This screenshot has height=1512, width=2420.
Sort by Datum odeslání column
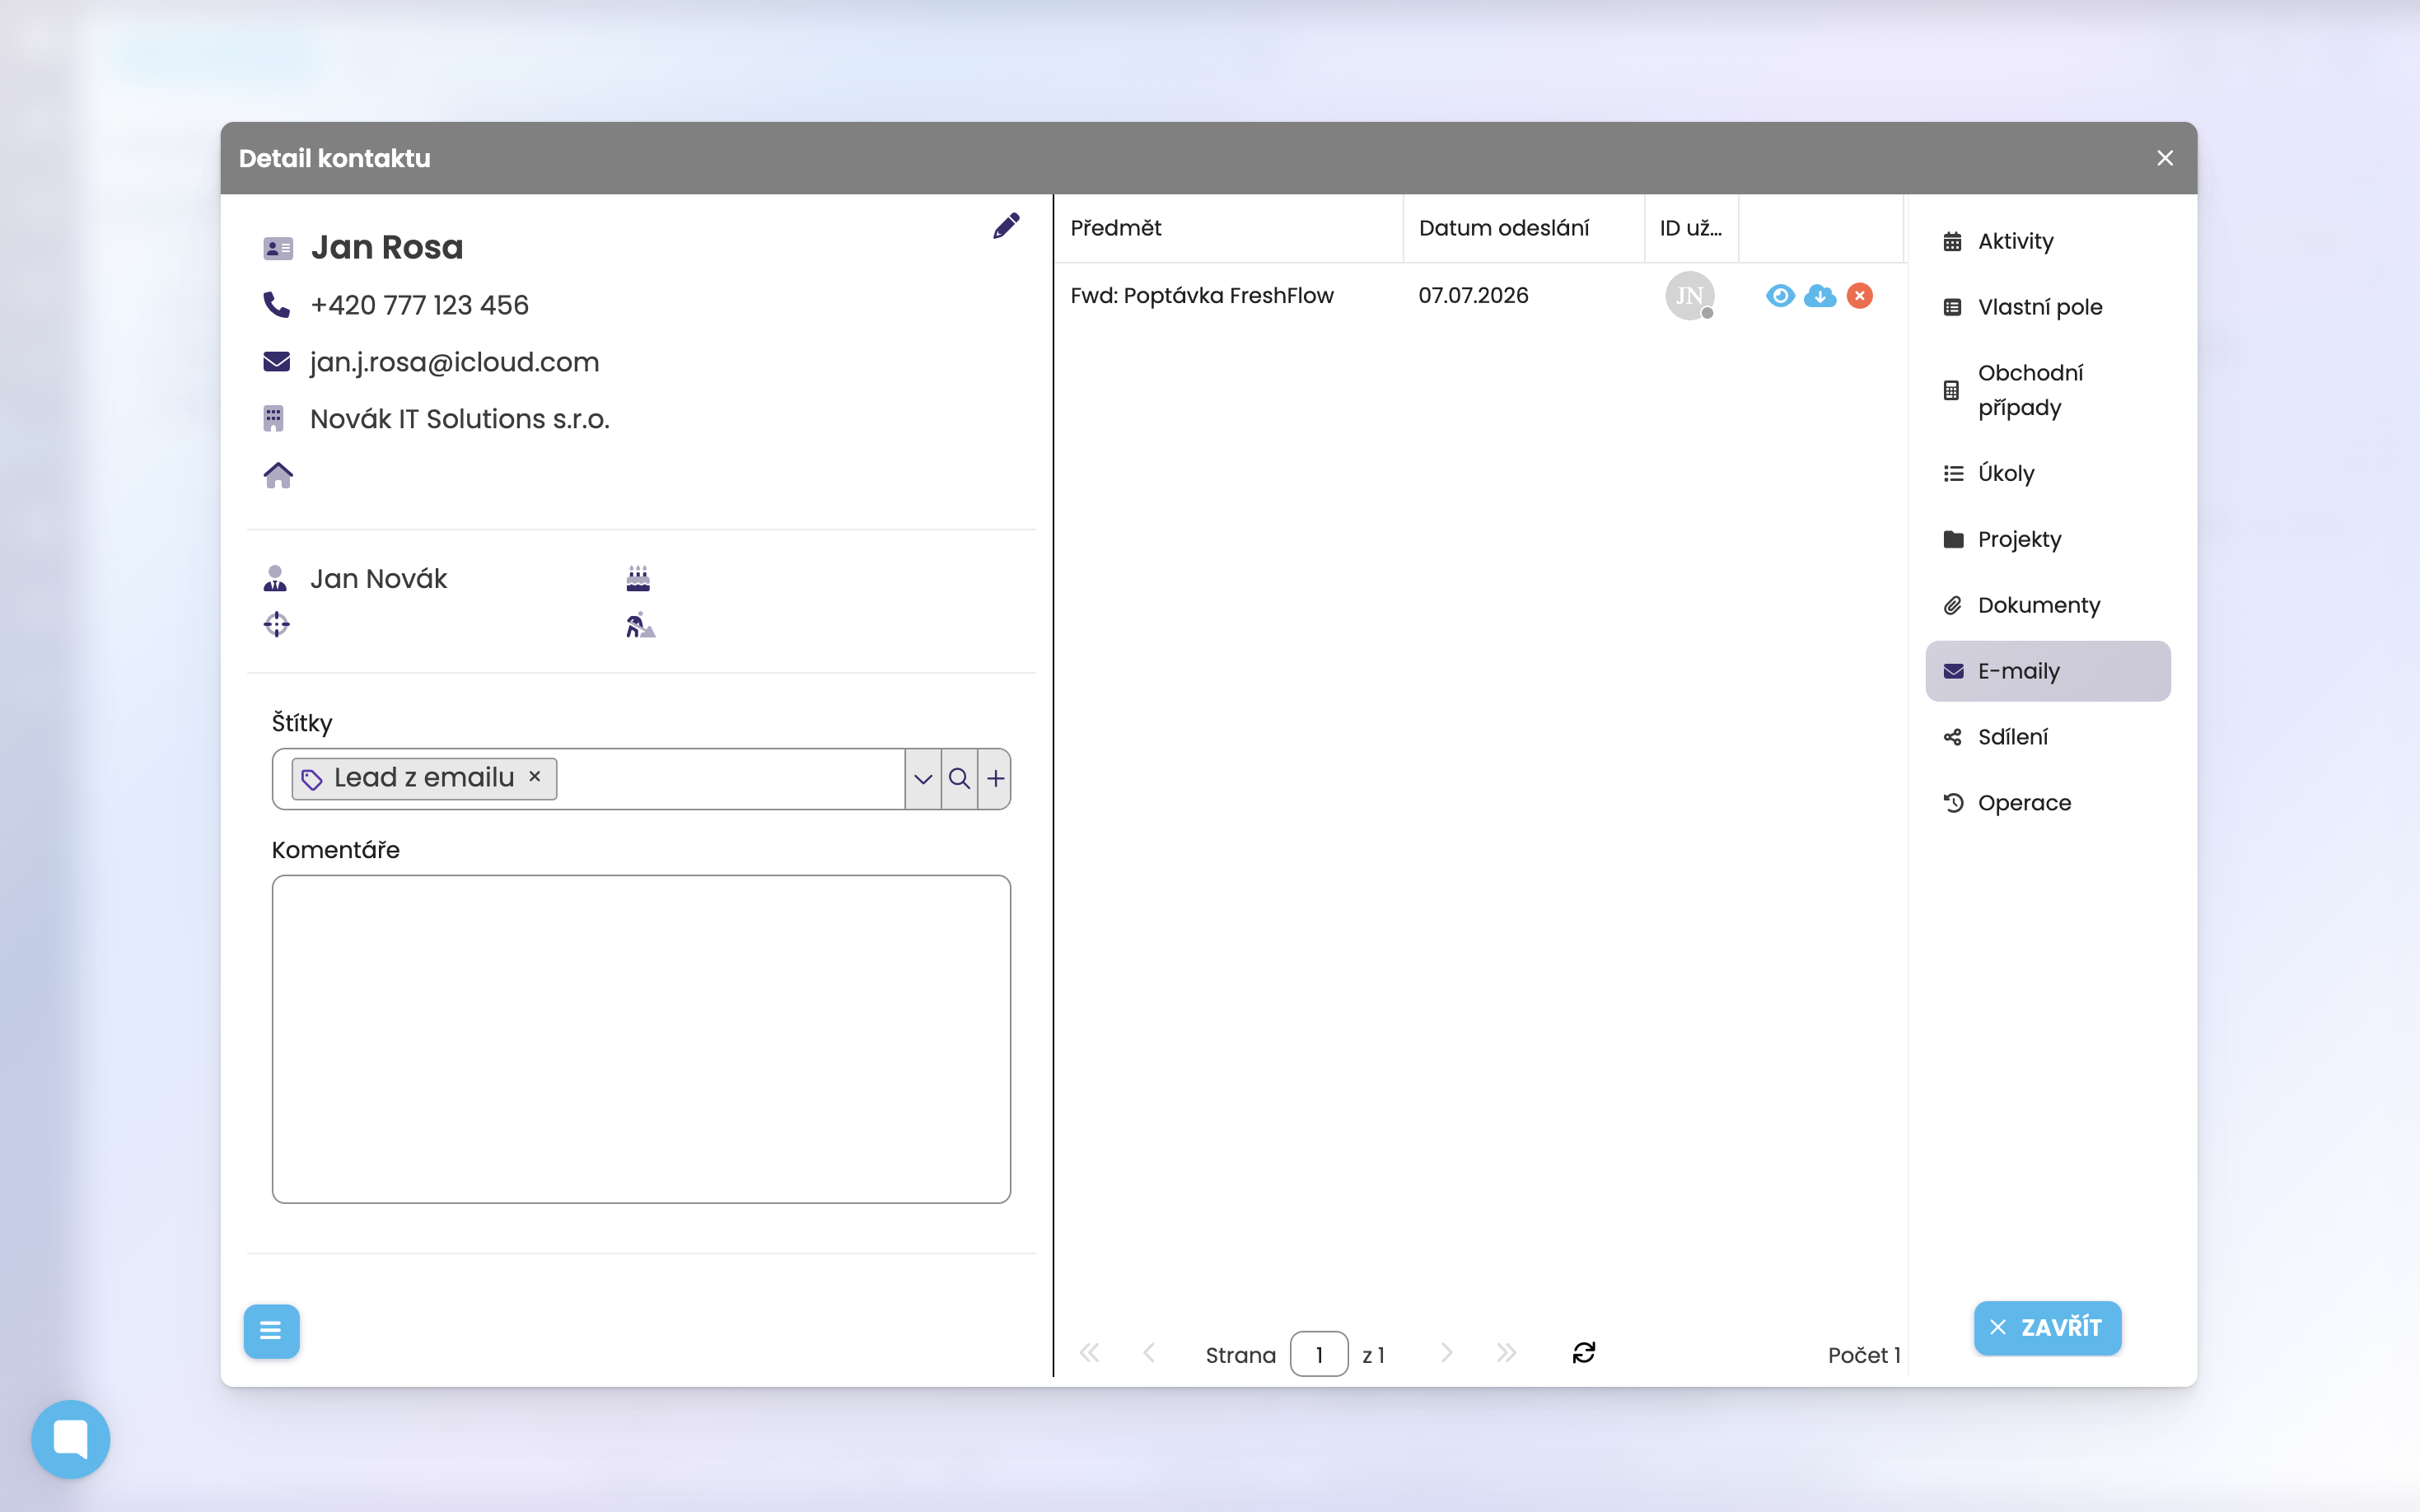(x=1503, y=228)
